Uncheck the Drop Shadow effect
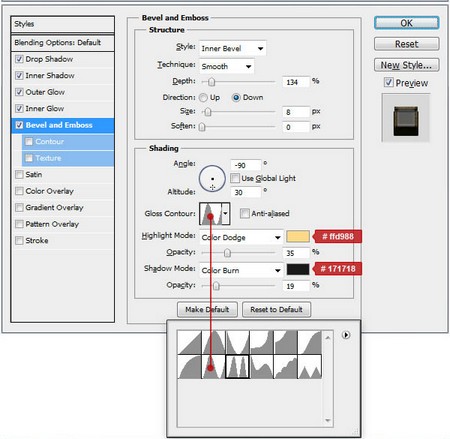The width and height of the screenshot is (450, 439). pyautogui.click(x=19, y=59)
